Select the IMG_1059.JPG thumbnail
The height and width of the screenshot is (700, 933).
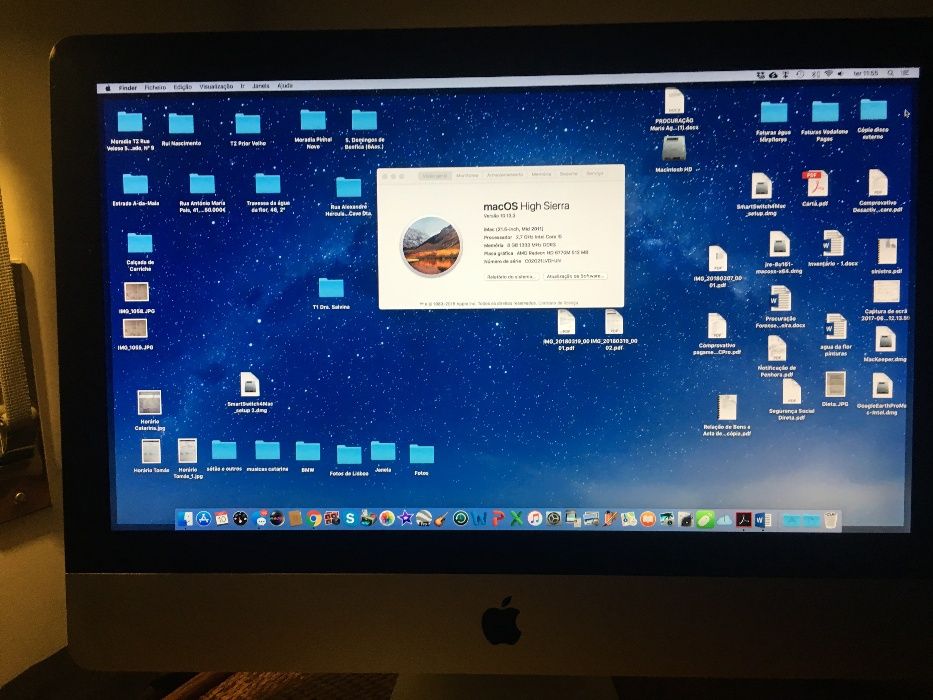[x=135, y=334]
